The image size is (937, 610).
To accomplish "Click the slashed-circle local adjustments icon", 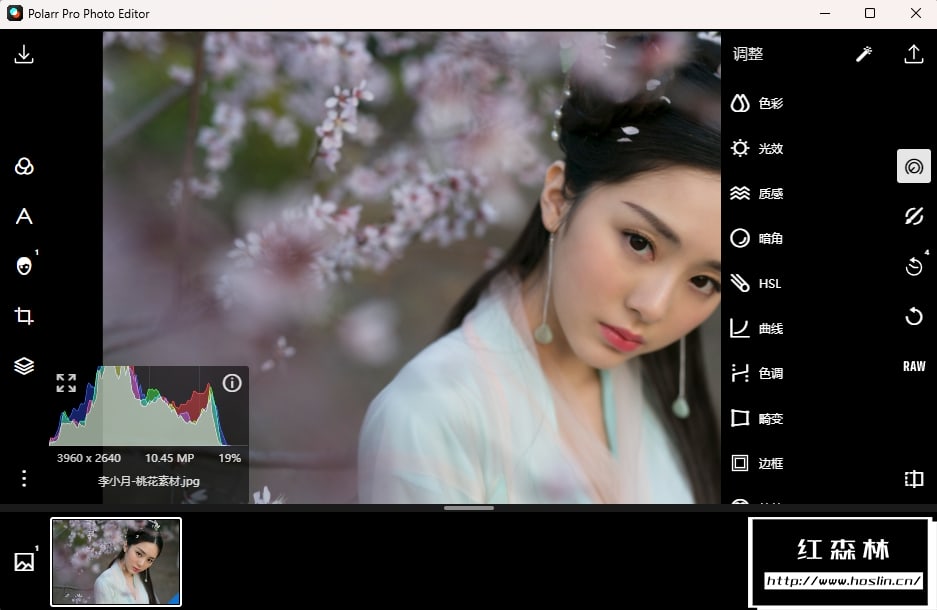I will pos(914,216).
